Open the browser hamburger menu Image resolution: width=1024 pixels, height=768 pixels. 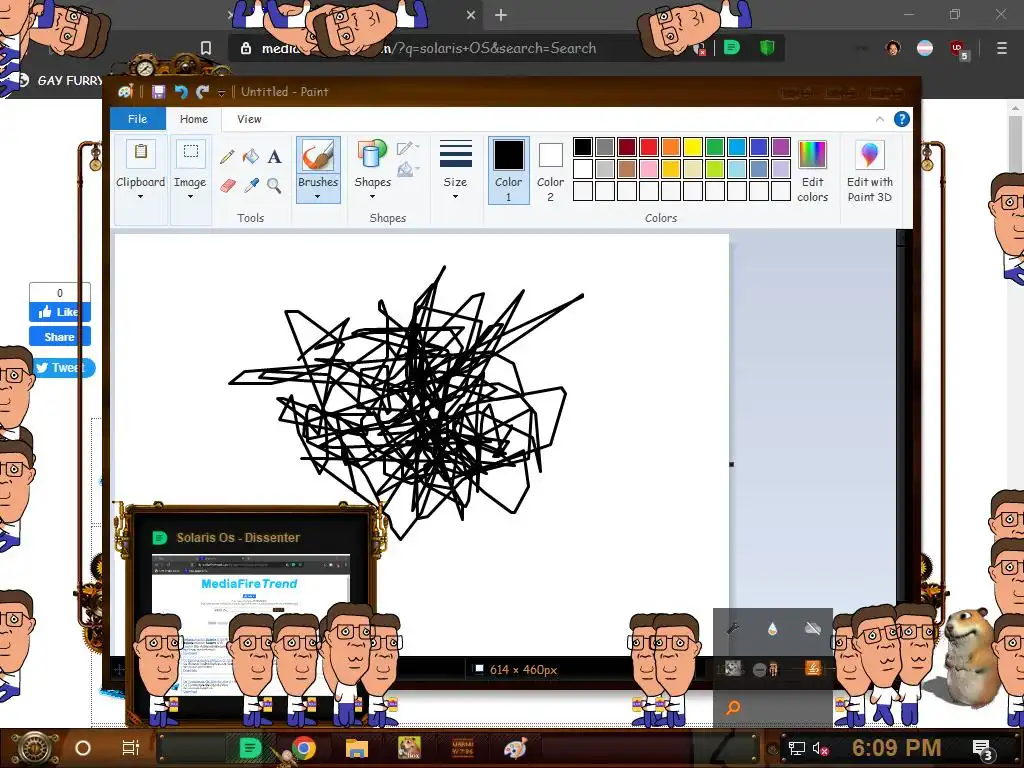[x=1001, y=48]
